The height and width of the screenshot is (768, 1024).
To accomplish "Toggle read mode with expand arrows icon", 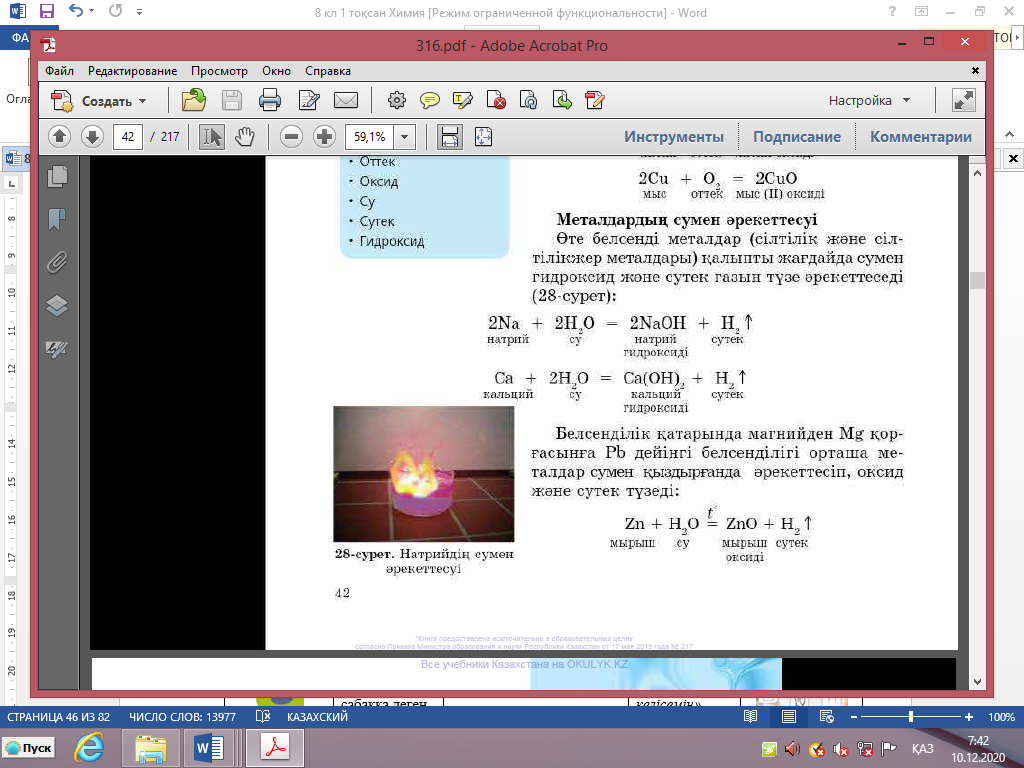I will [x=964, y=100].
